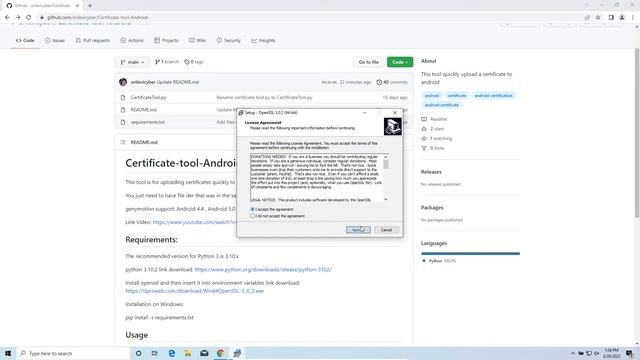Click the 'android-certificate' topic tag
The image size is (640, 360).
pos(441,105)
